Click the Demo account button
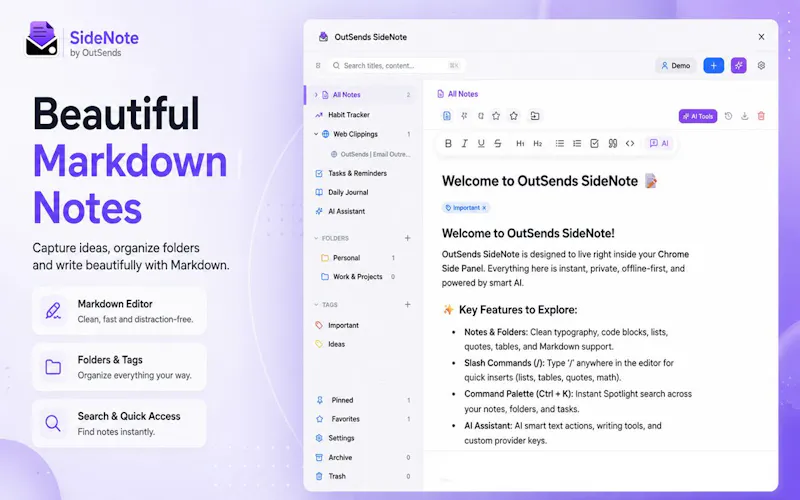The image size is (800, 500). [x=676, y=65]
